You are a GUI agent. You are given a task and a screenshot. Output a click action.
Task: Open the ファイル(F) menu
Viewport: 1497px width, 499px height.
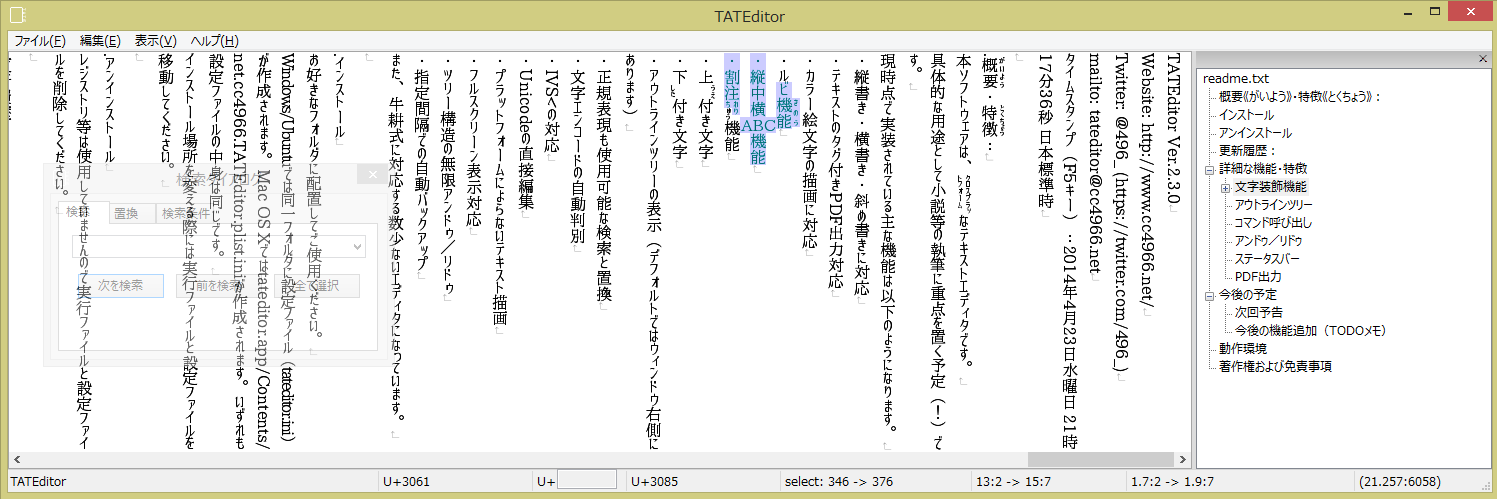(x=40, y=40)
